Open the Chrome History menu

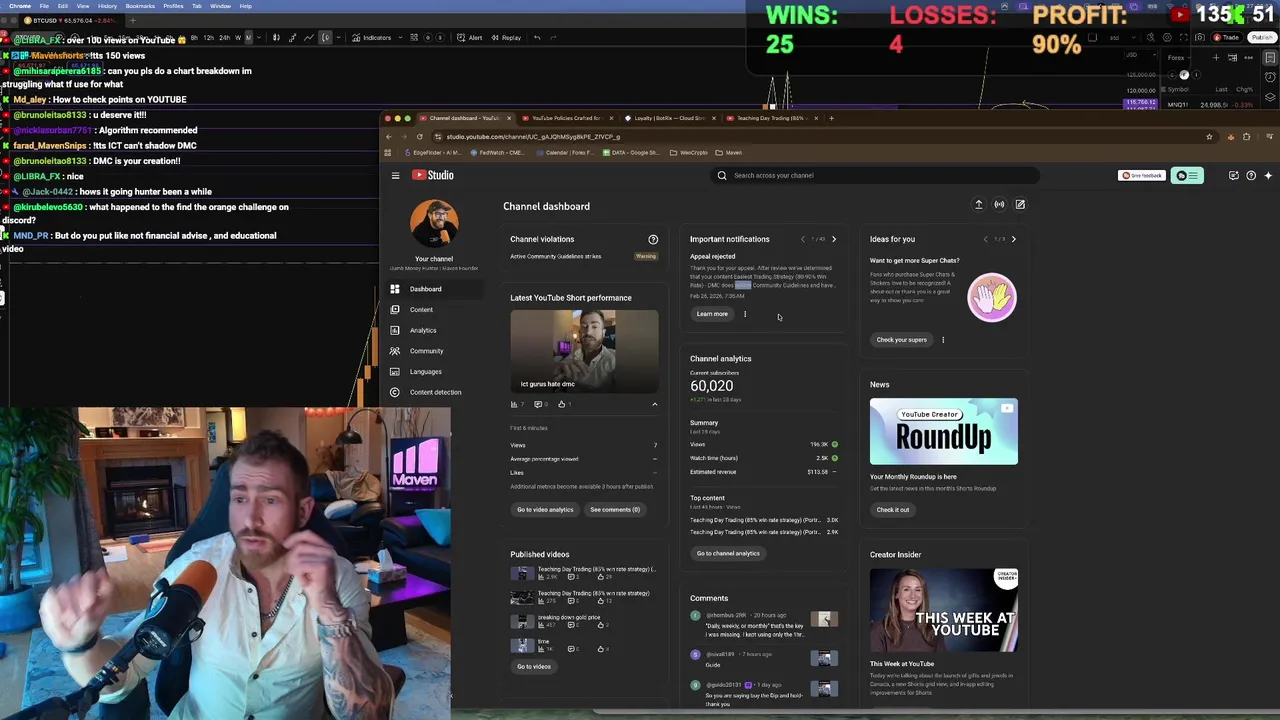tap(107, 6)
